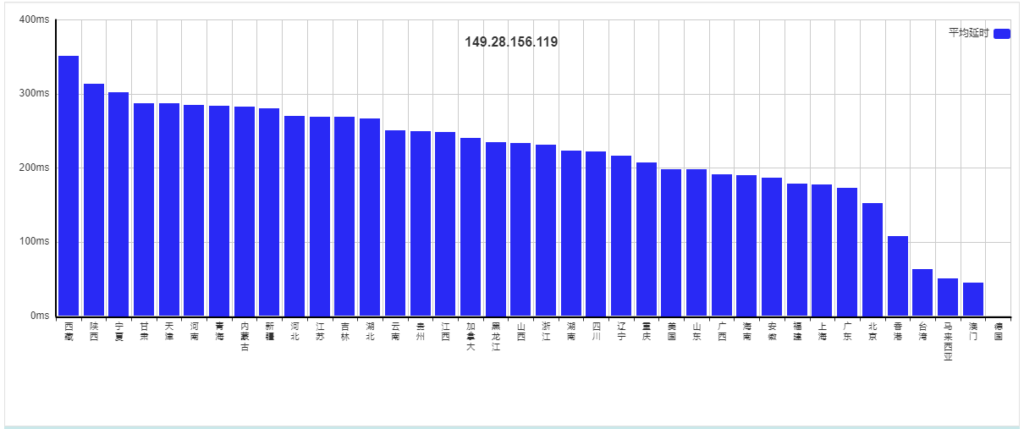Click the chart title 149.28.156.119
Screen dimensions: 1024x429
coord(511,42)
